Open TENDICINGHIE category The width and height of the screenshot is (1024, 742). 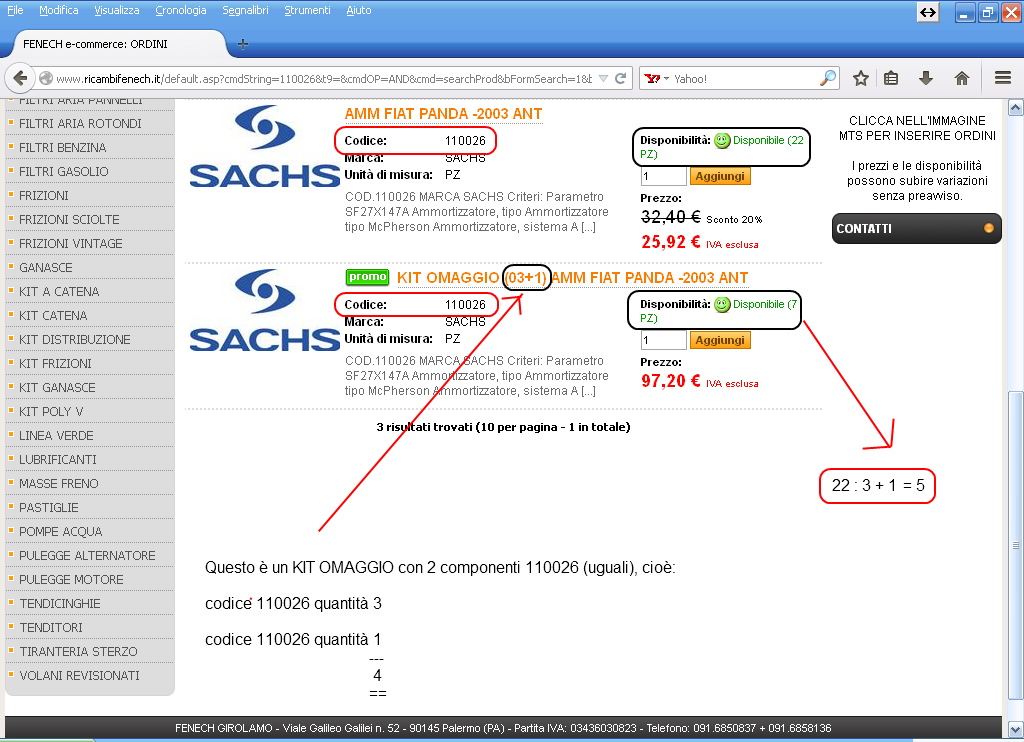pyautogui.click(x=60, y=604)
